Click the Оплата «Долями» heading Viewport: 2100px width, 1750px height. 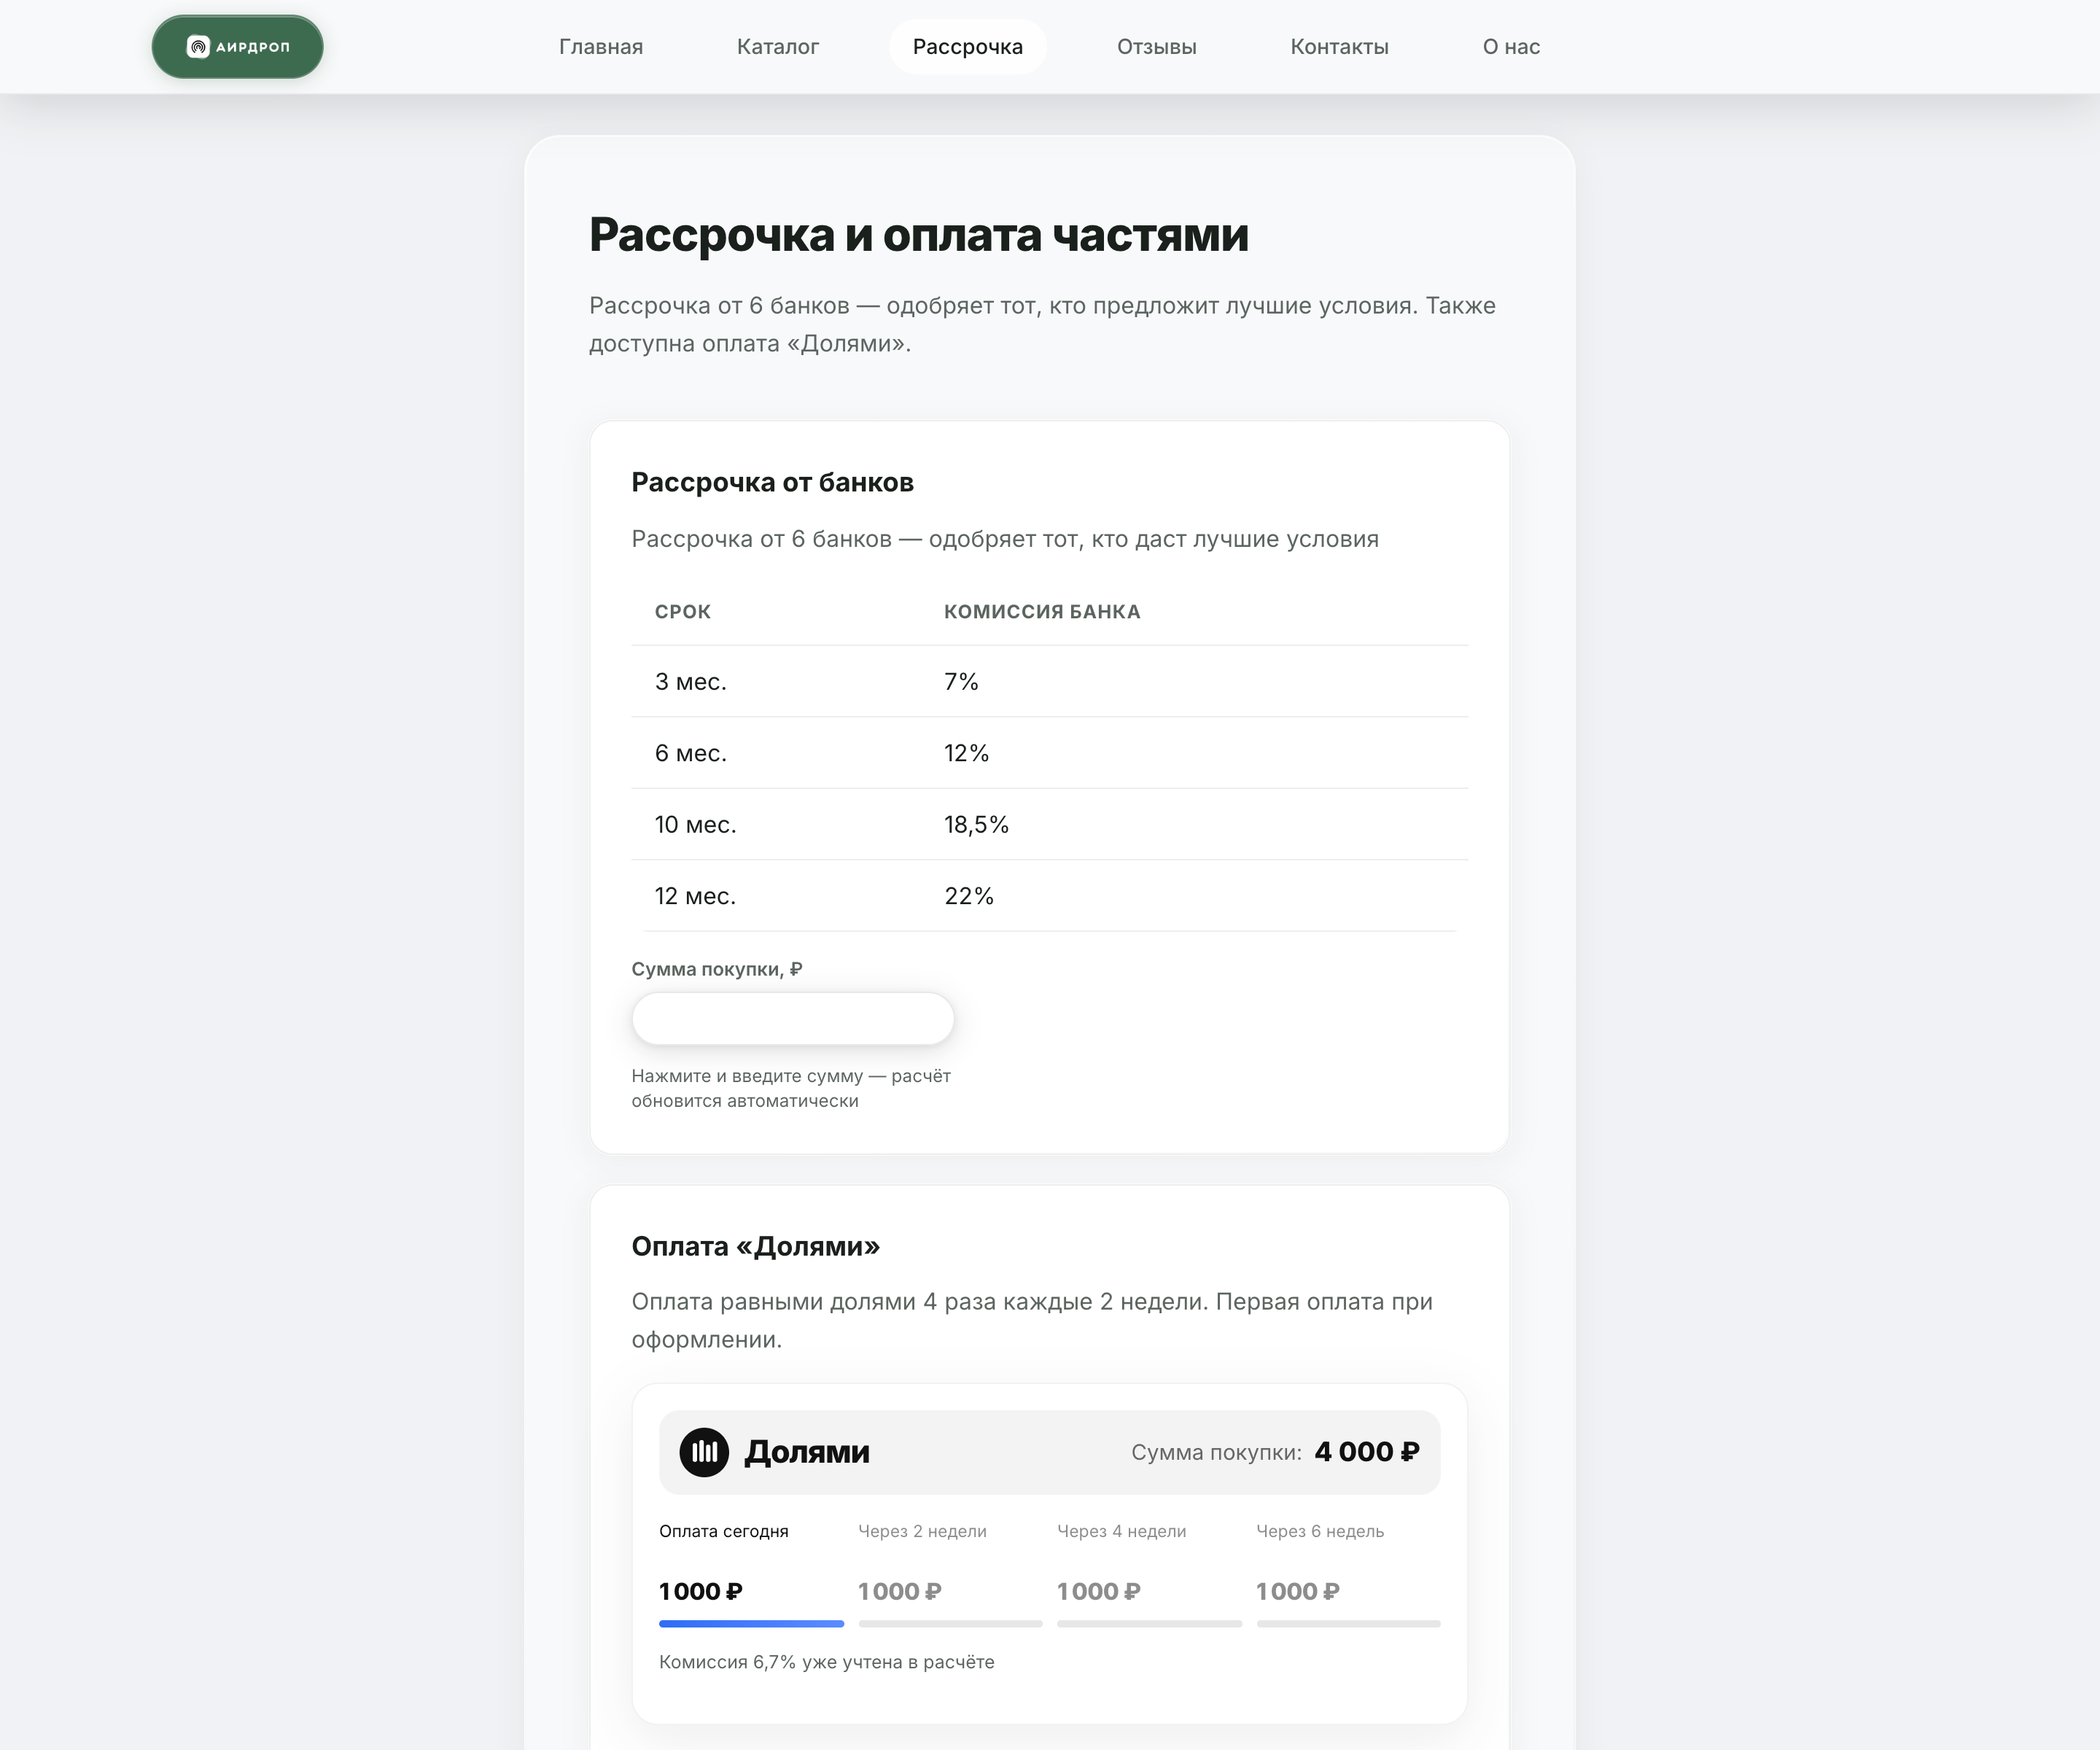(756, 1247)
